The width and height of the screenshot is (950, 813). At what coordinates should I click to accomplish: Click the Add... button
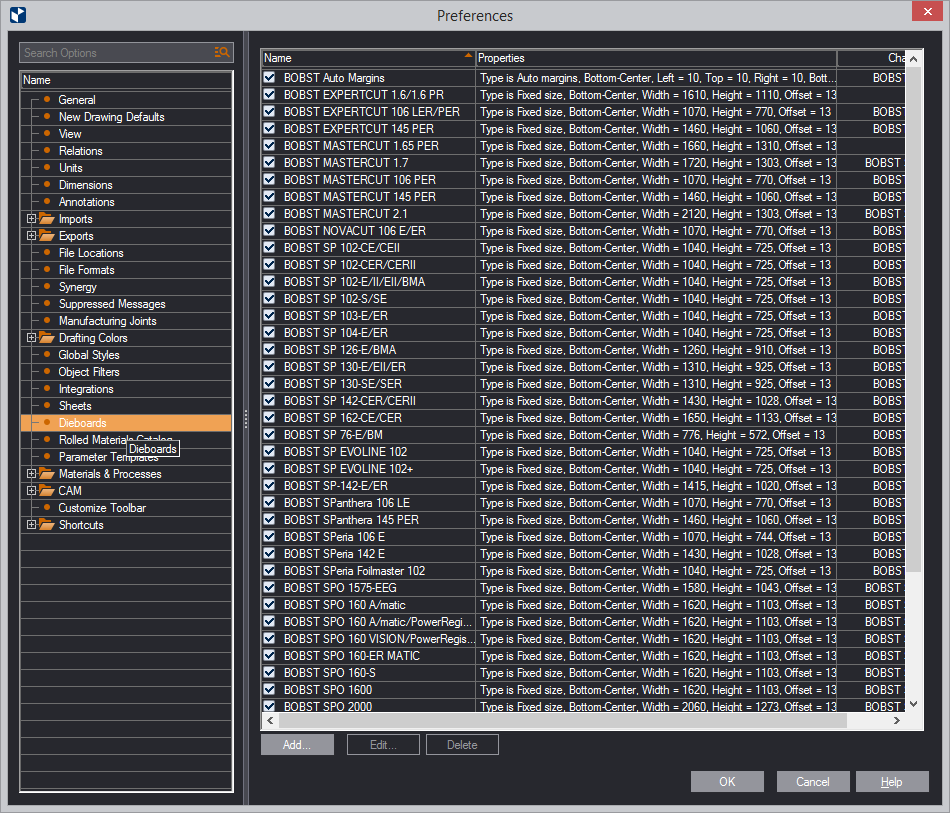pyautogui.click(x=297, y=745)
